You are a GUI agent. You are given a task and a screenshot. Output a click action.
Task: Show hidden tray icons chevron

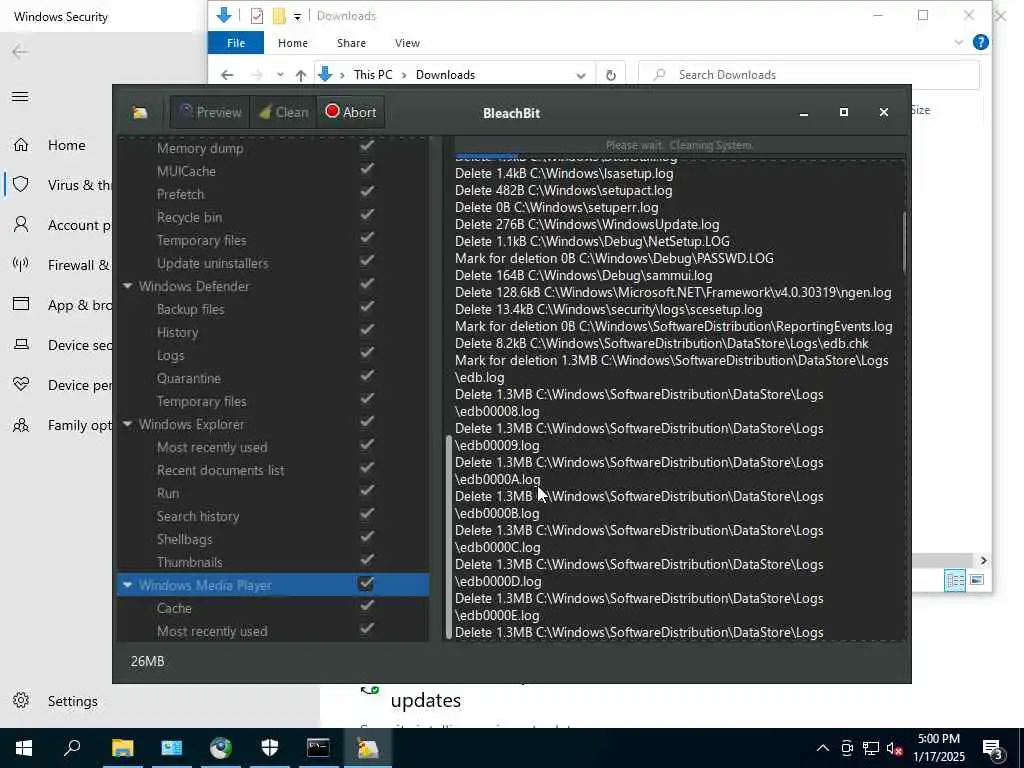point(823,748)
